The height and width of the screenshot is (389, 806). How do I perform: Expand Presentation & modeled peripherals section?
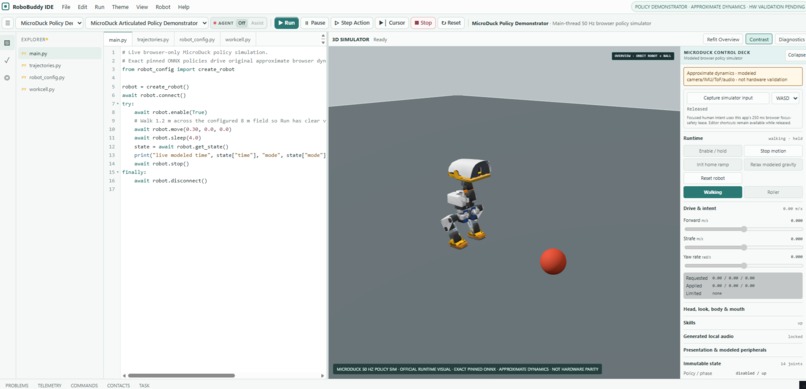pyautogui.click(x=743, y=350)
